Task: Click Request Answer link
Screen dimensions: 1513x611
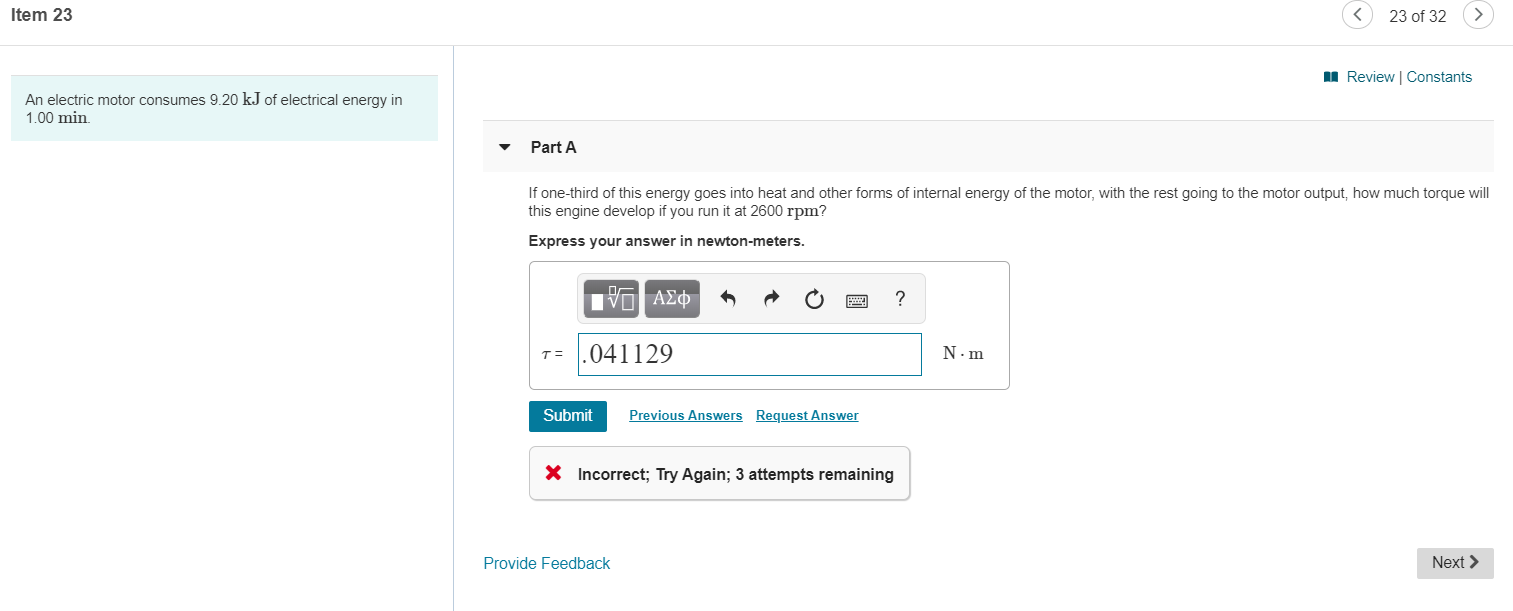Action: (807, 415)
